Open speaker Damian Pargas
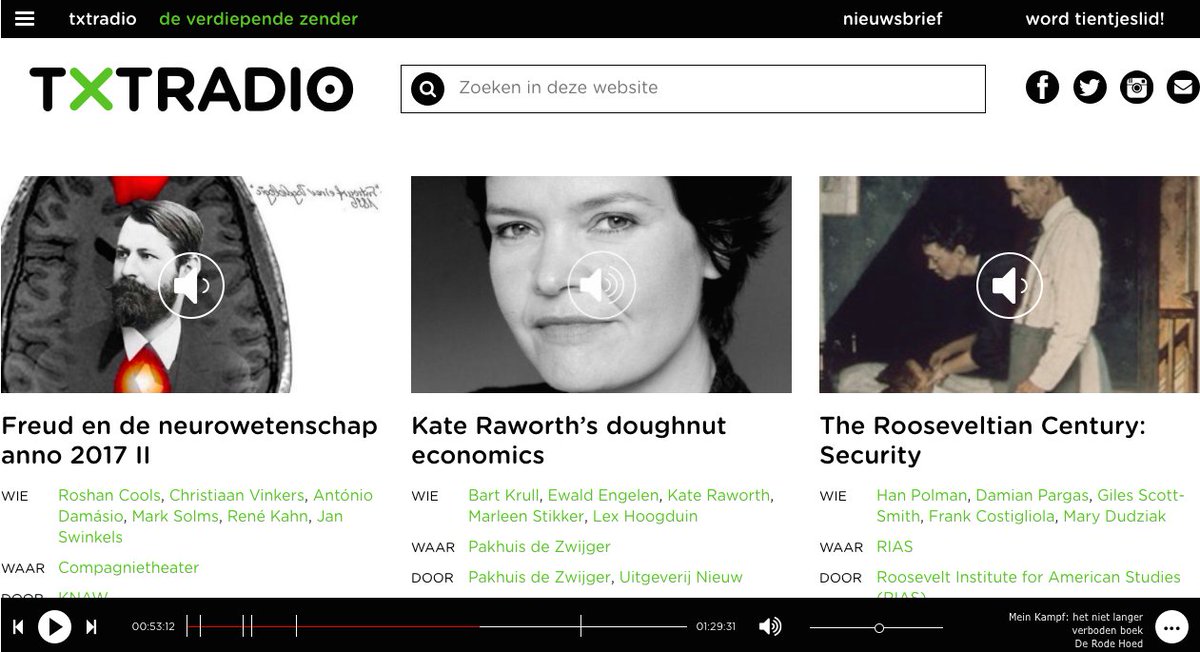The height and width of the screenshot is (652, 1200). 1032,495
